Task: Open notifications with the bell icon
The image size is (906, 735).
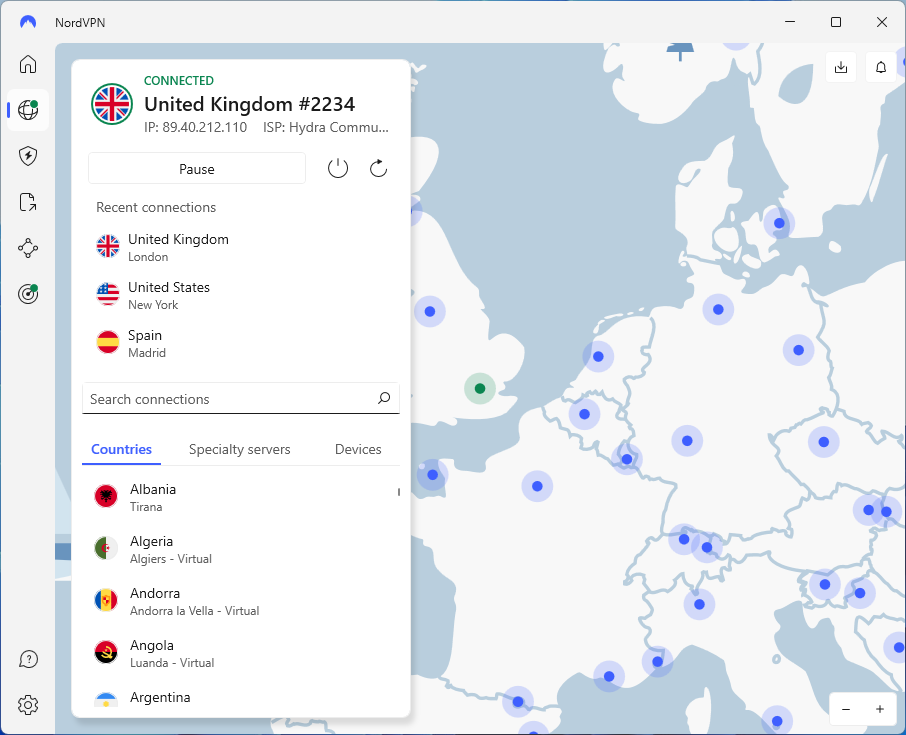Action: tap(881, 67)
